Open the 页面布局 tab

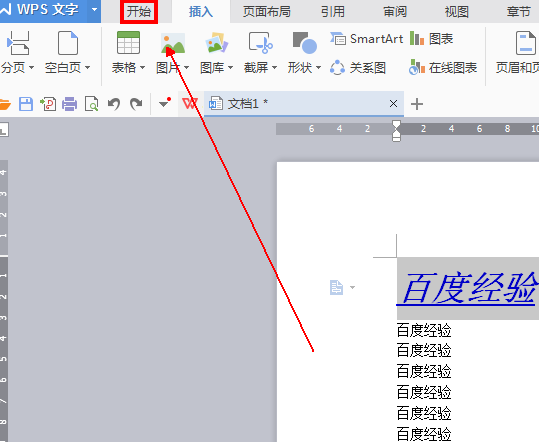tap(267, 12)
